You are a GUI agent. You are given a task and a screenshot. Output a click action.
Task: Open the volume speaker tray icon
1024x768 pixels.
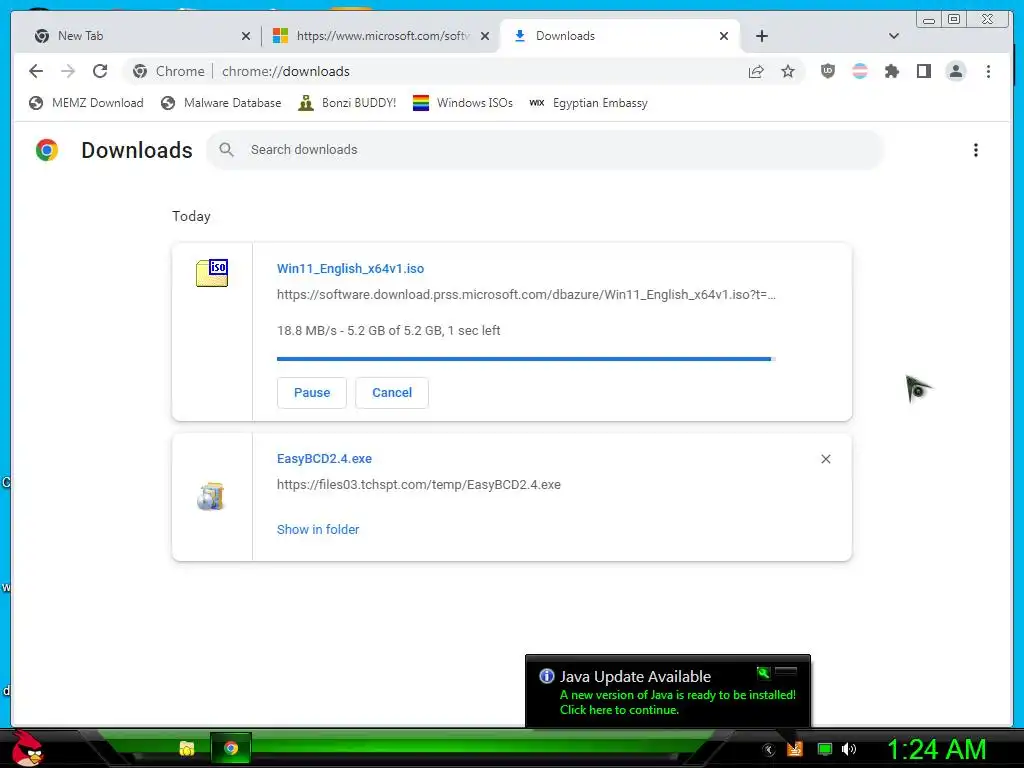(x=849, y=749)
